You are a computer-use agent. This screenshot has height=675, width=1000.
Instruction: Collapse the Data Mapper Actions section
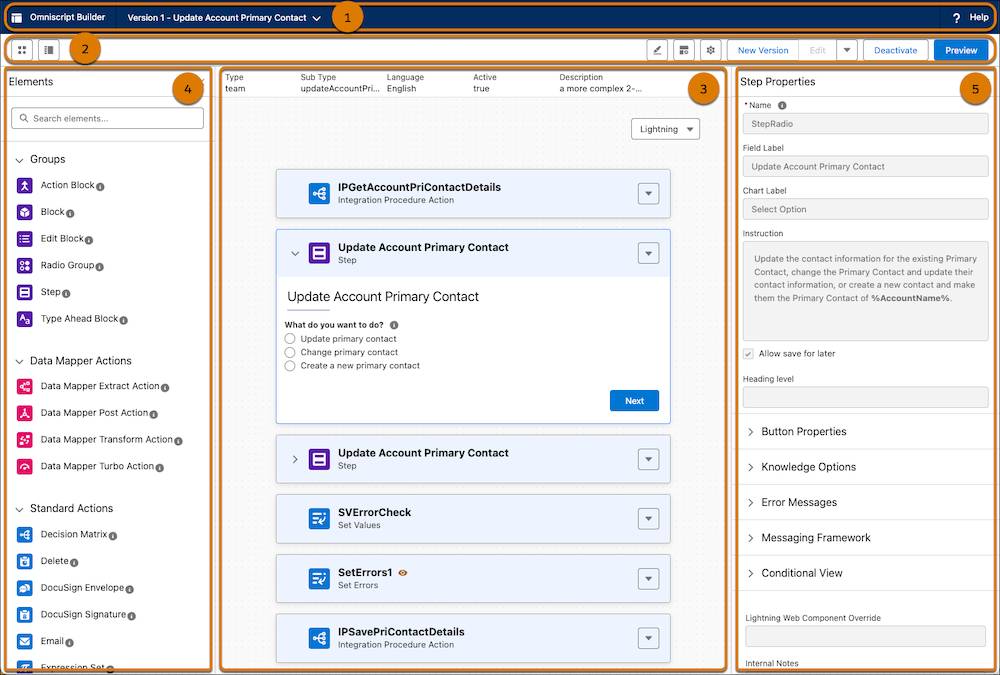pos(19,362)
